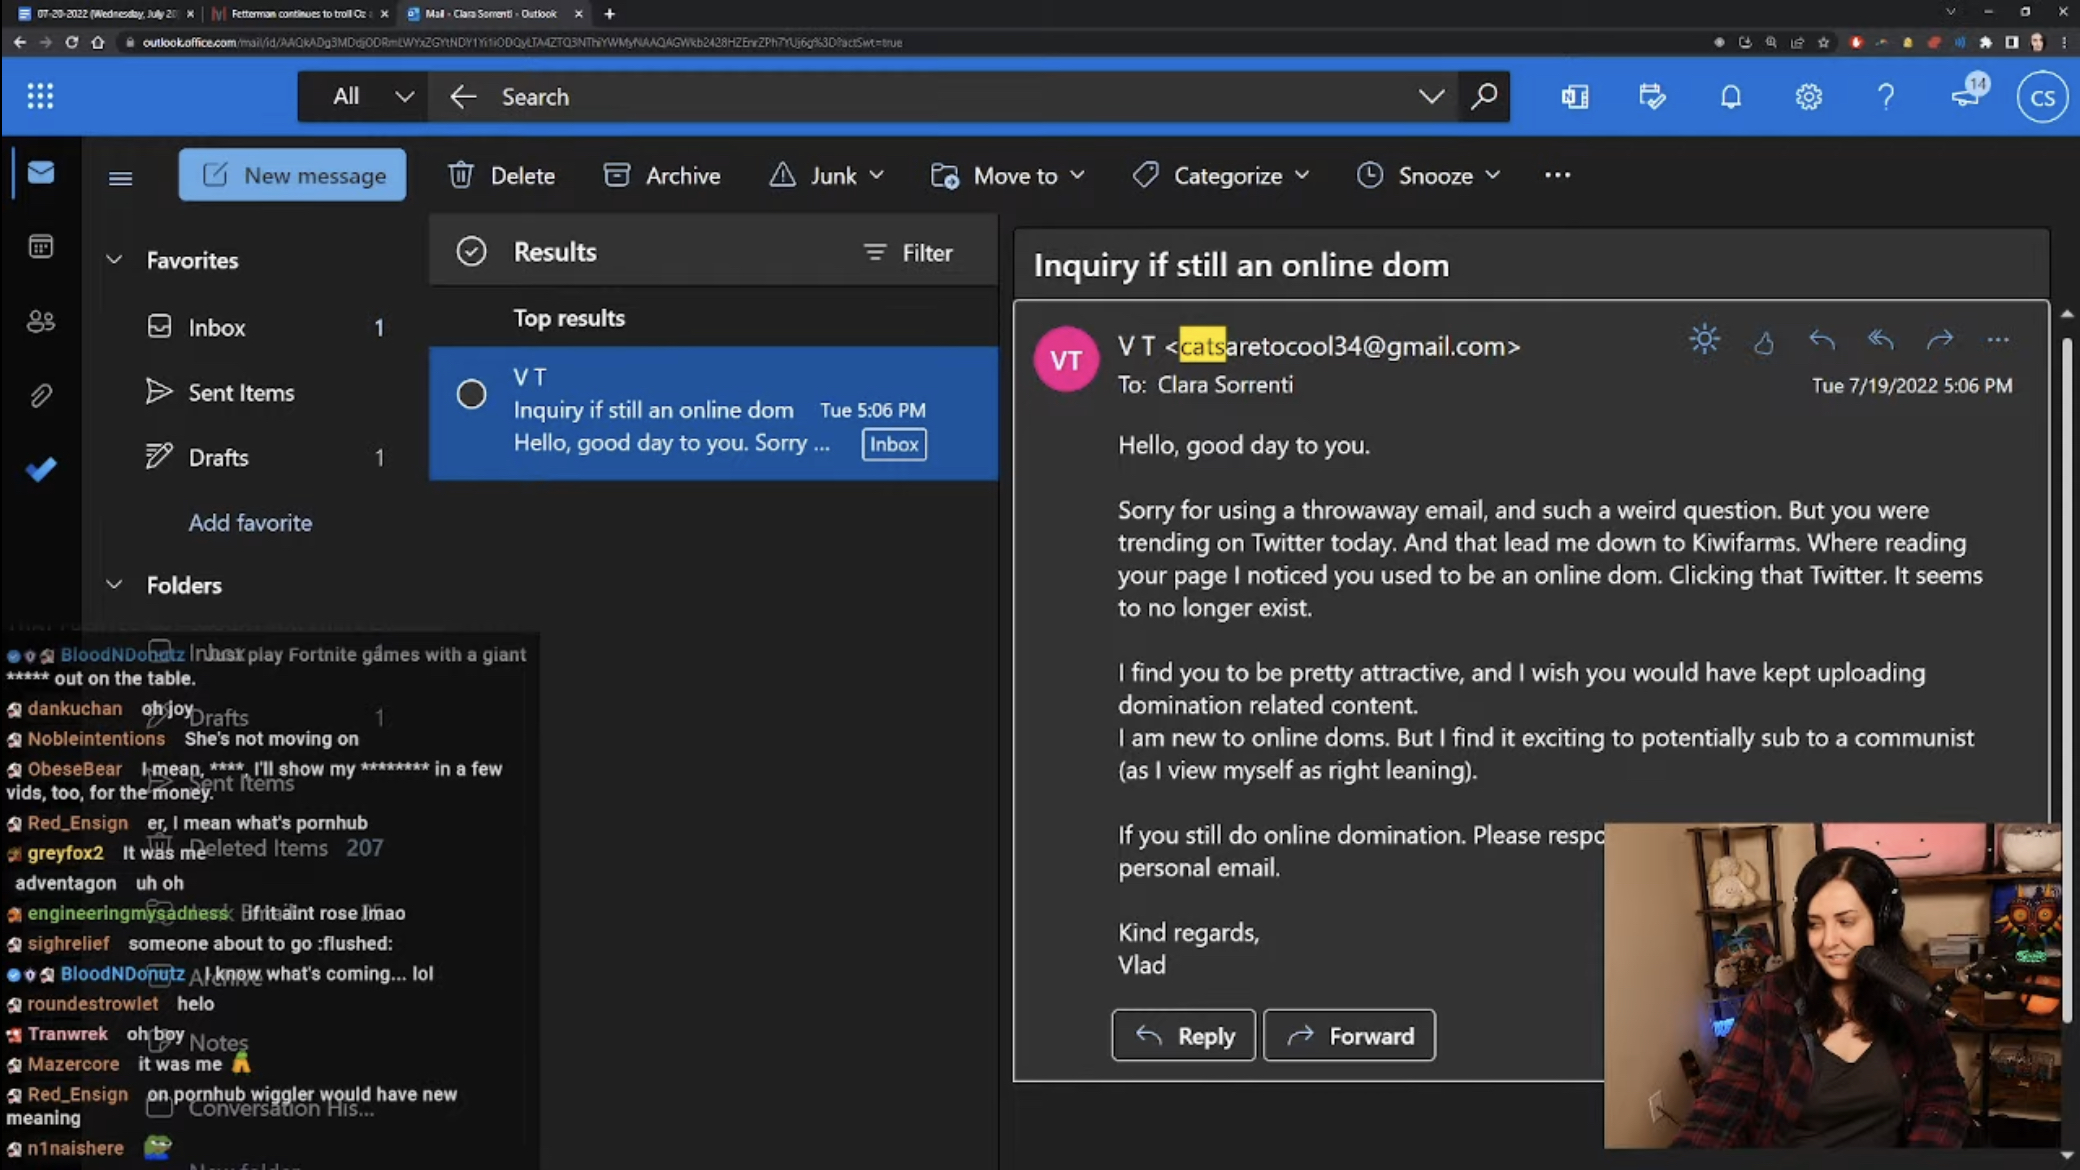This screenshot has width=2080, height=1170.
Task: Open more actions ellipsis in message header
Action: point(1998,340)
